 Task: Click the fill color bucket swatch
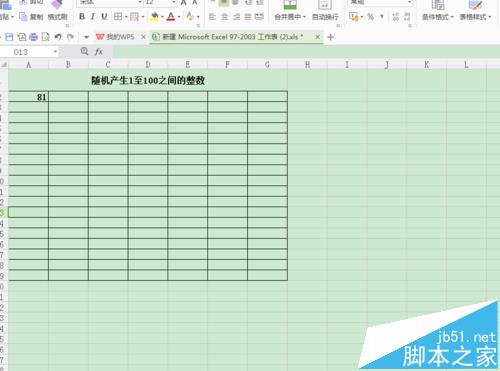click(x=154, y=16)
